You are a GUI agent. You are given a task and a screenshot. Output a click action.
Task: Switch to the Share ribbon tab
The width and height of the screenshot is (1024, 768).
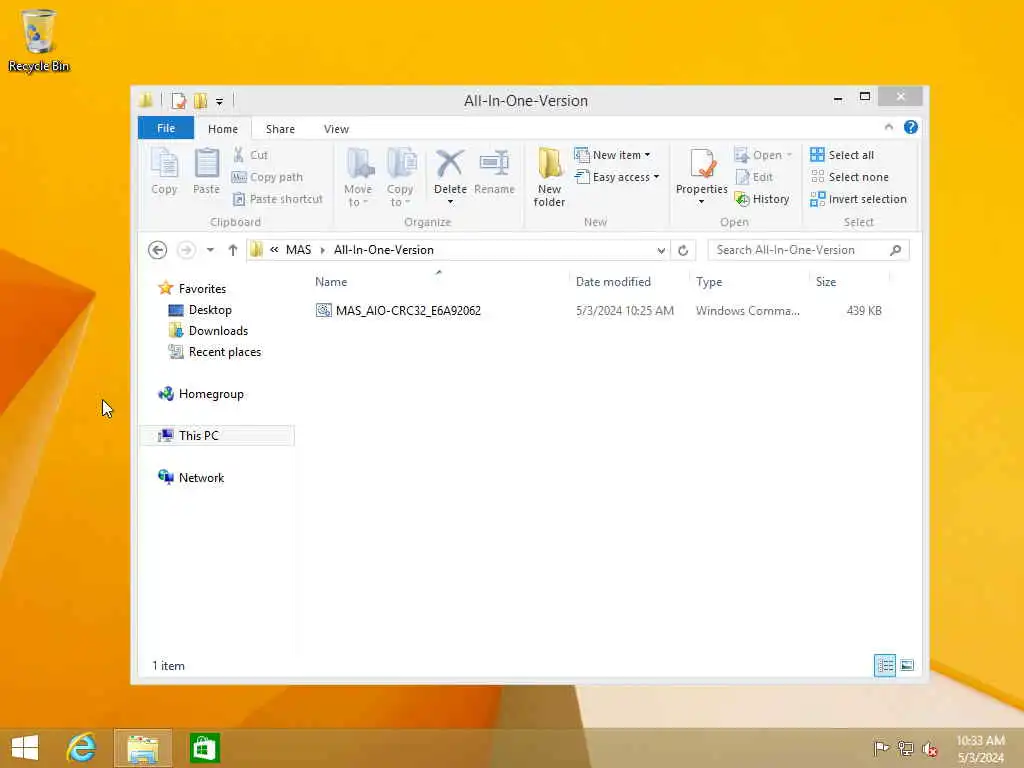[280, 129]
